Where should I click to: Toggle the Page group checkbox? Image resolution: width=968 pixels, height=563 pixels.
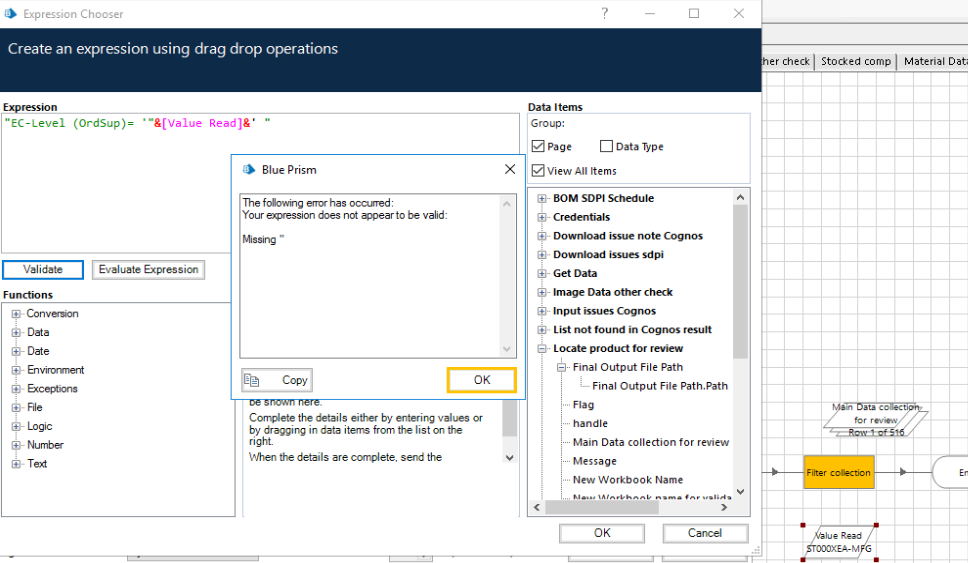(539, 147)
